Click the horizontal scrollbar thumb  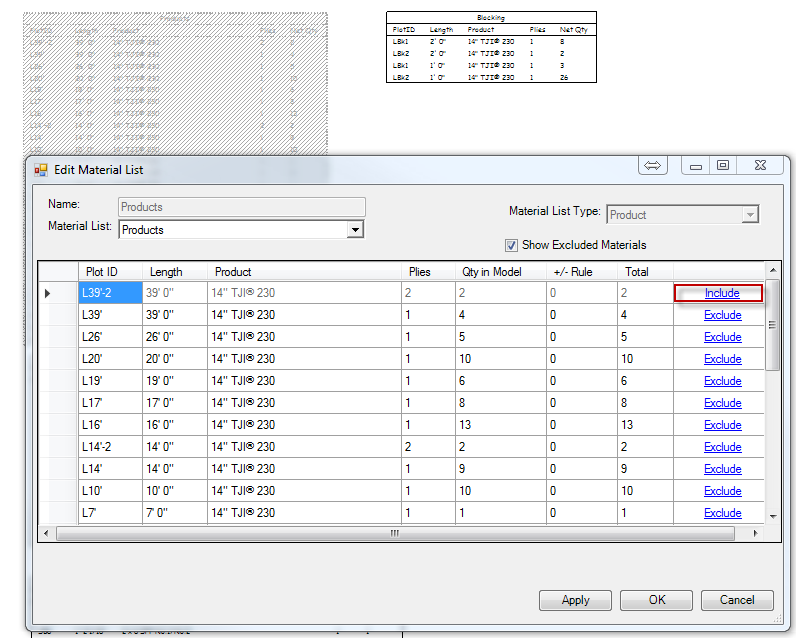[395, 533]
